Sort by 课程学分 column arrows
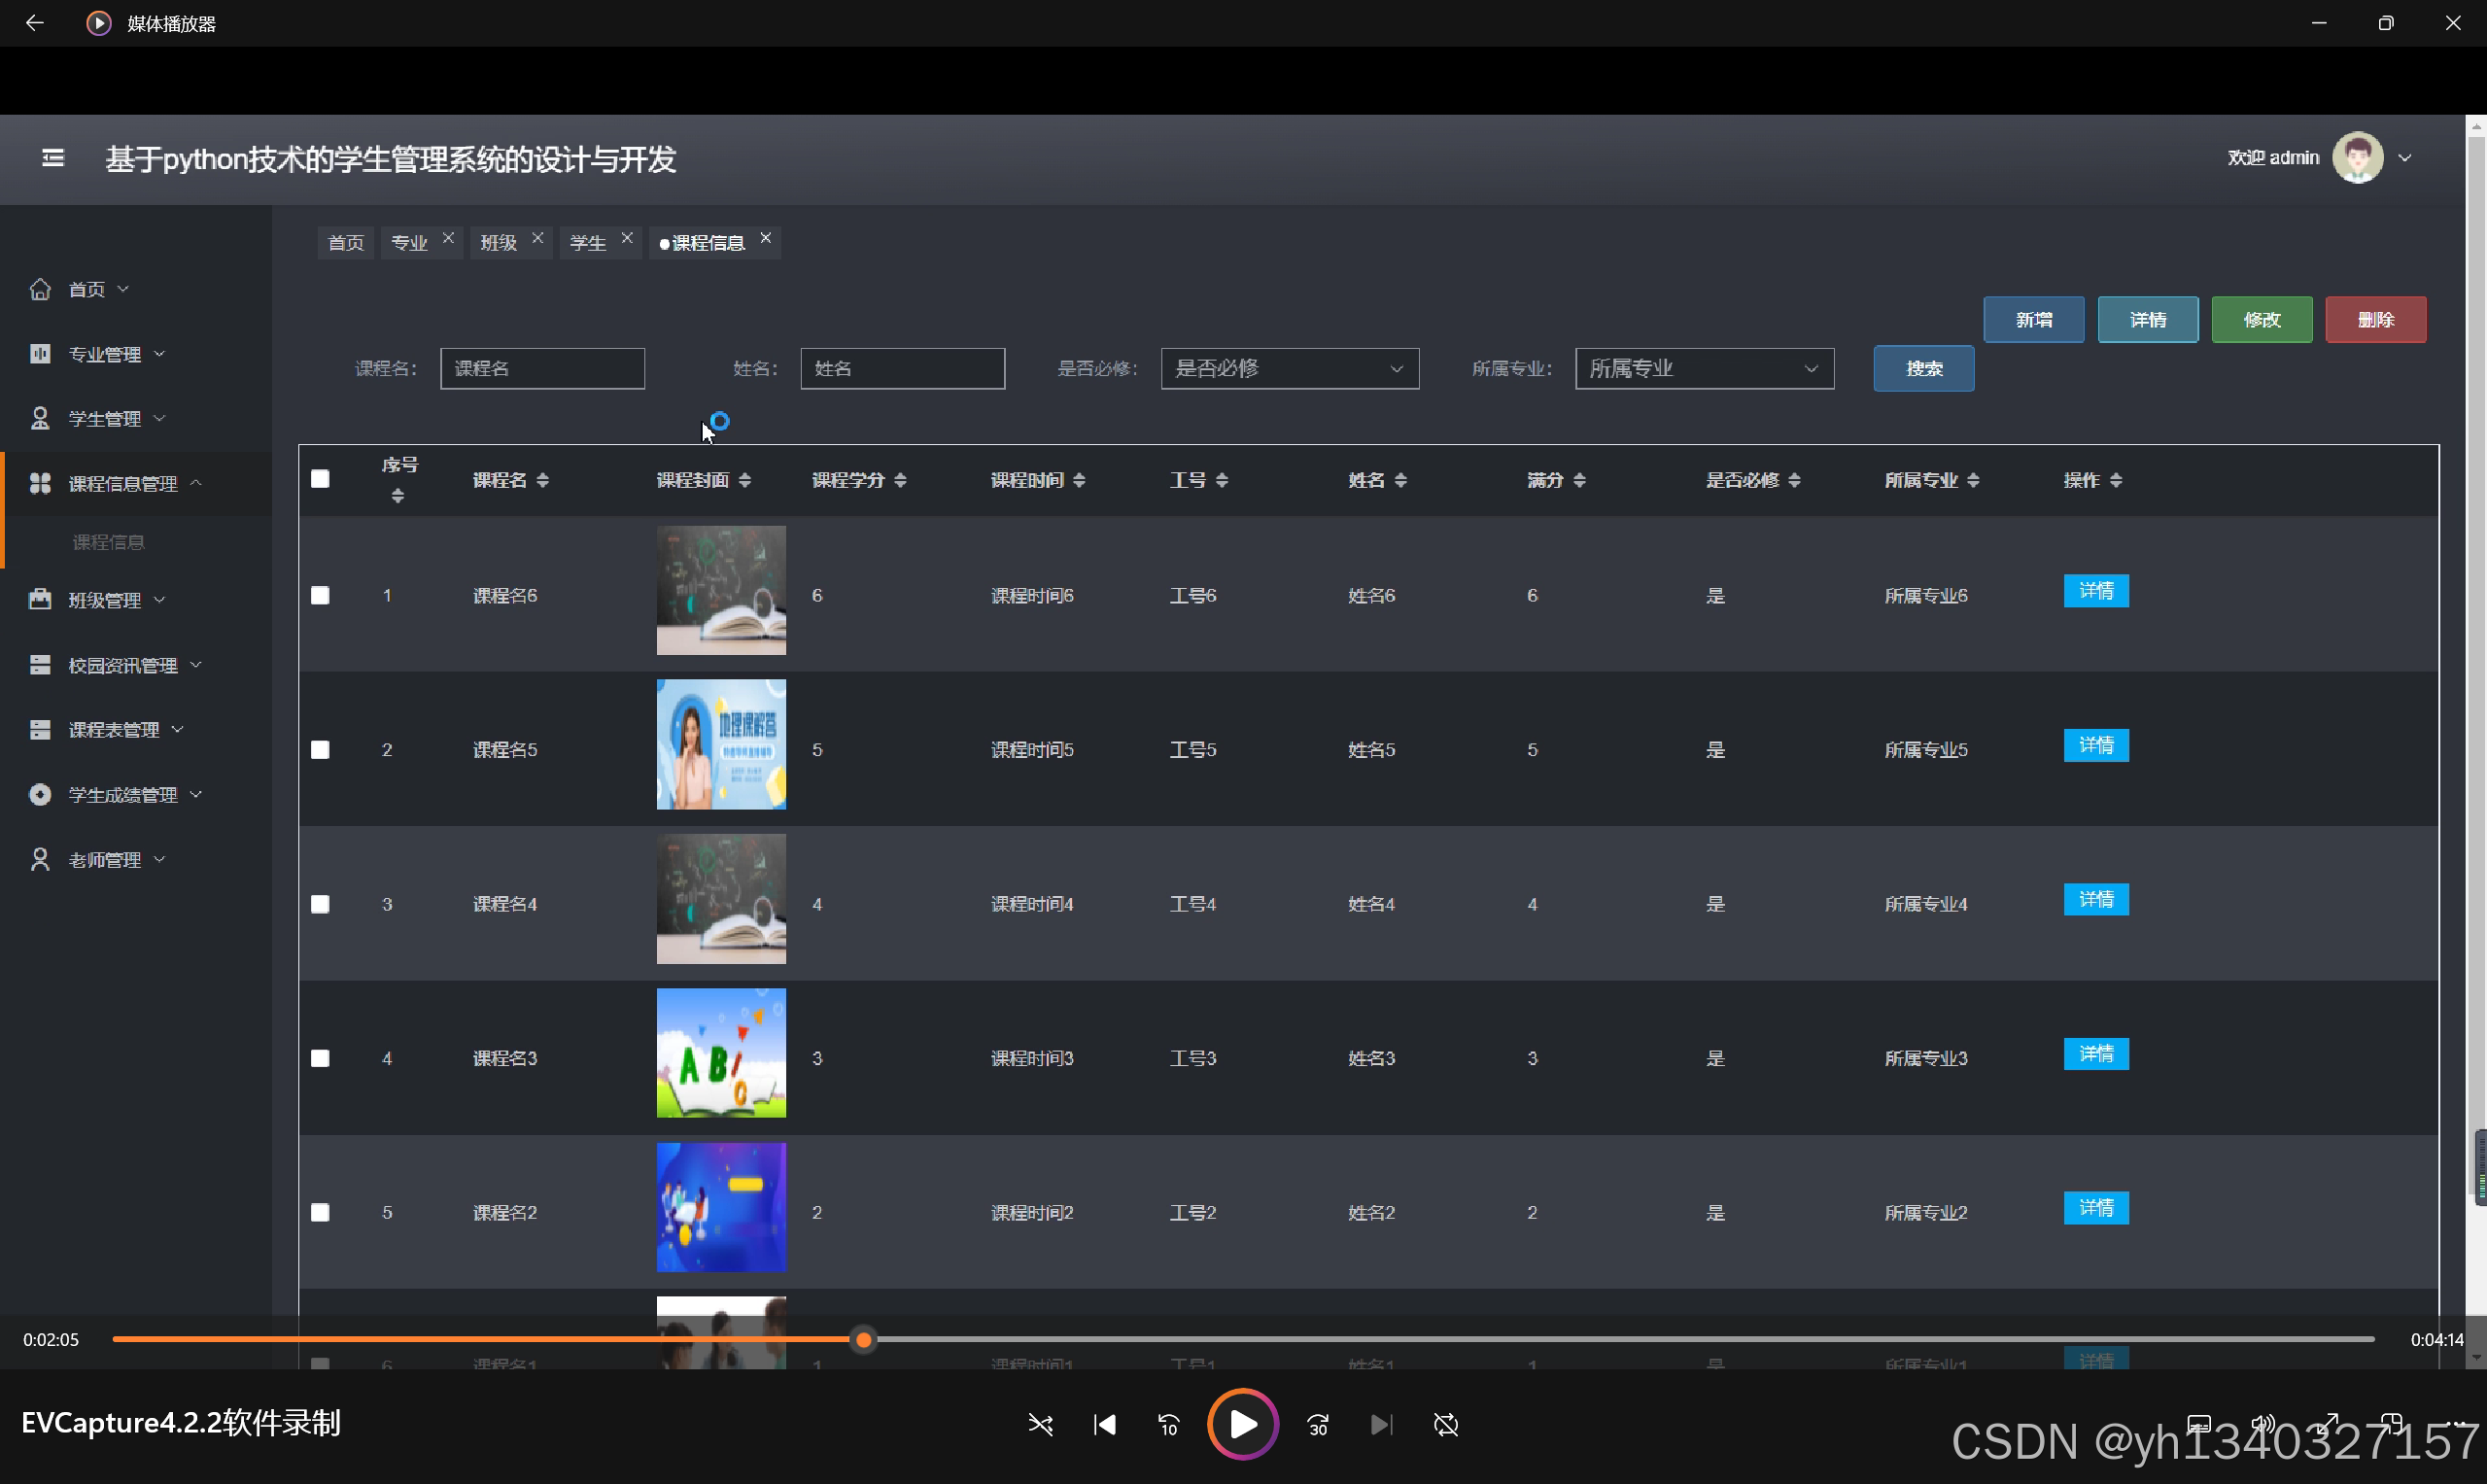 pyautogui.click(x=900, y=481)
